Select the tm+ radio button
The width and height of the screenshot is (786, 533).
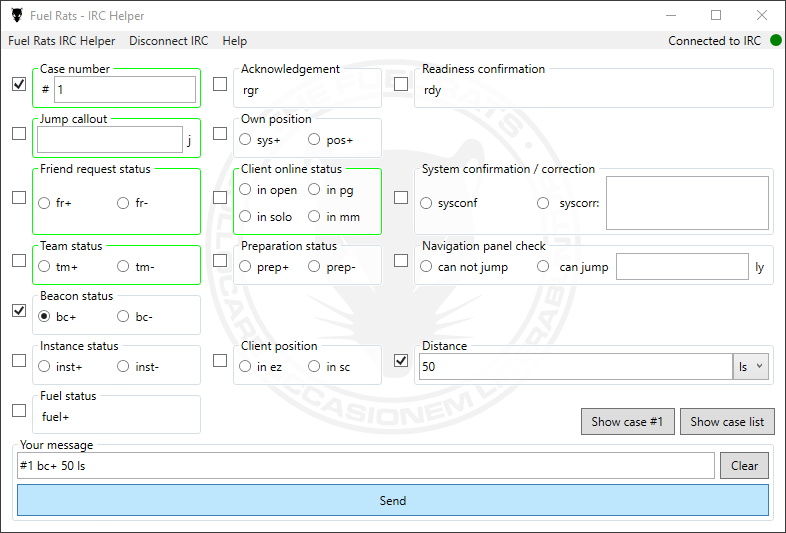(x=44, y=266)
